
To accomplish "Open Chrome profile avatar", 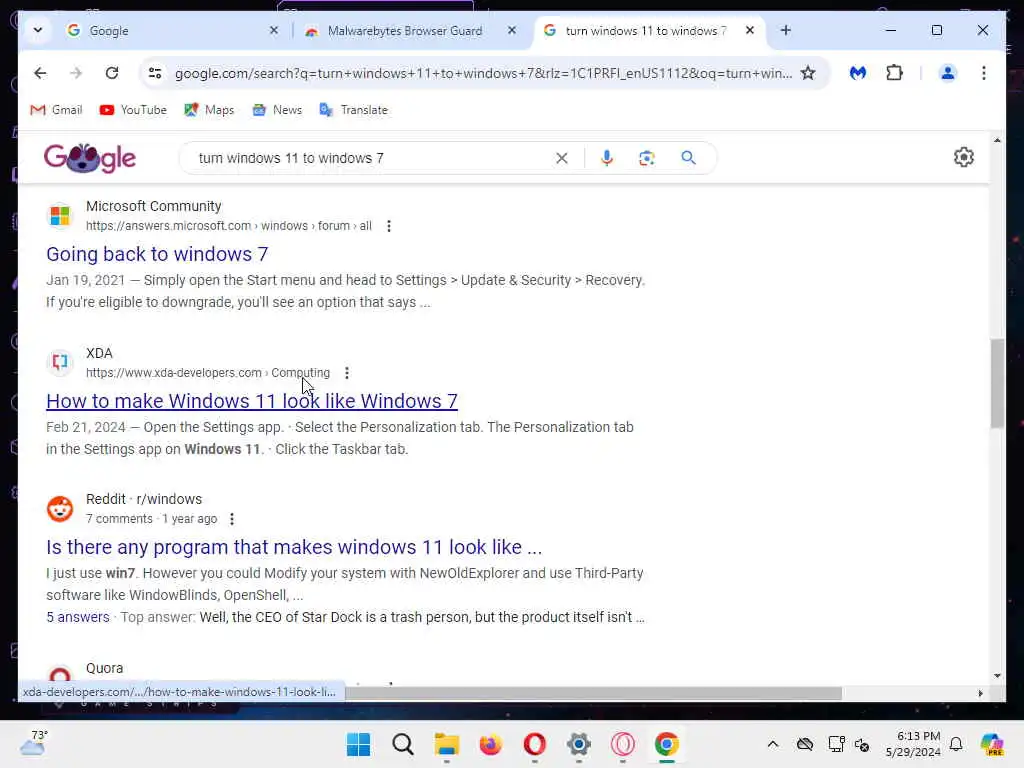I will pos(948,73).
